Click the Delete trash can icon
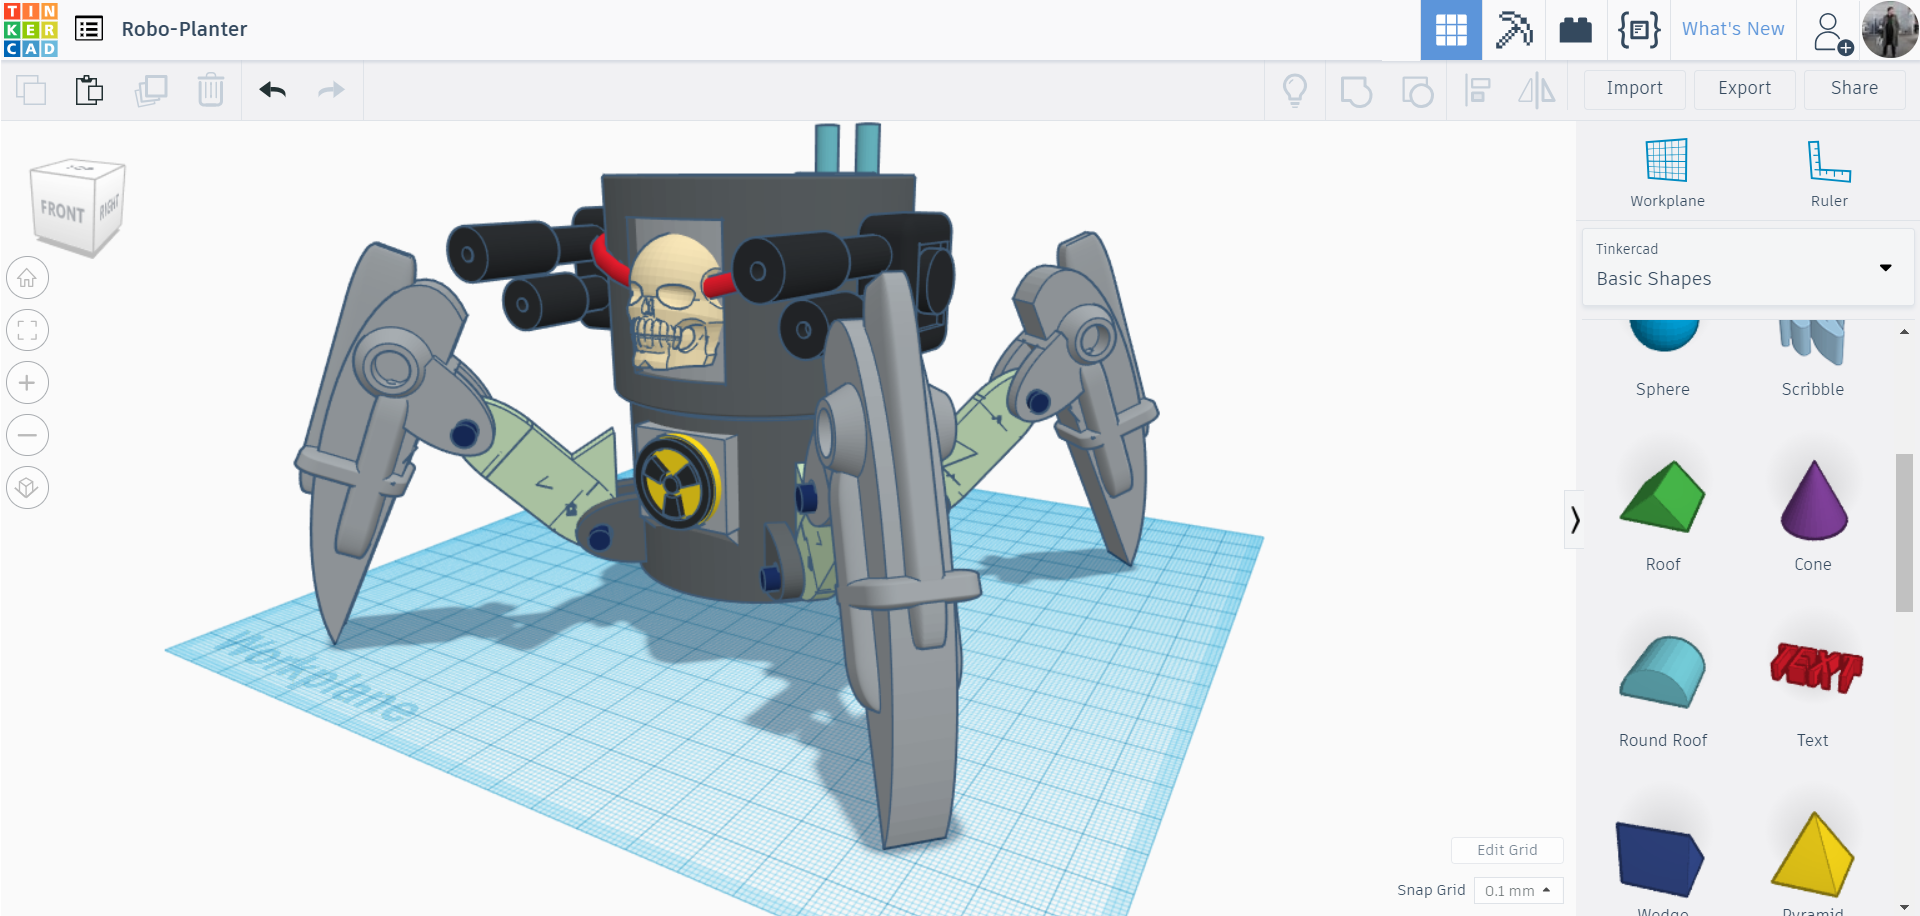This screenshot has height=916, width=1920. pos(211,90)
